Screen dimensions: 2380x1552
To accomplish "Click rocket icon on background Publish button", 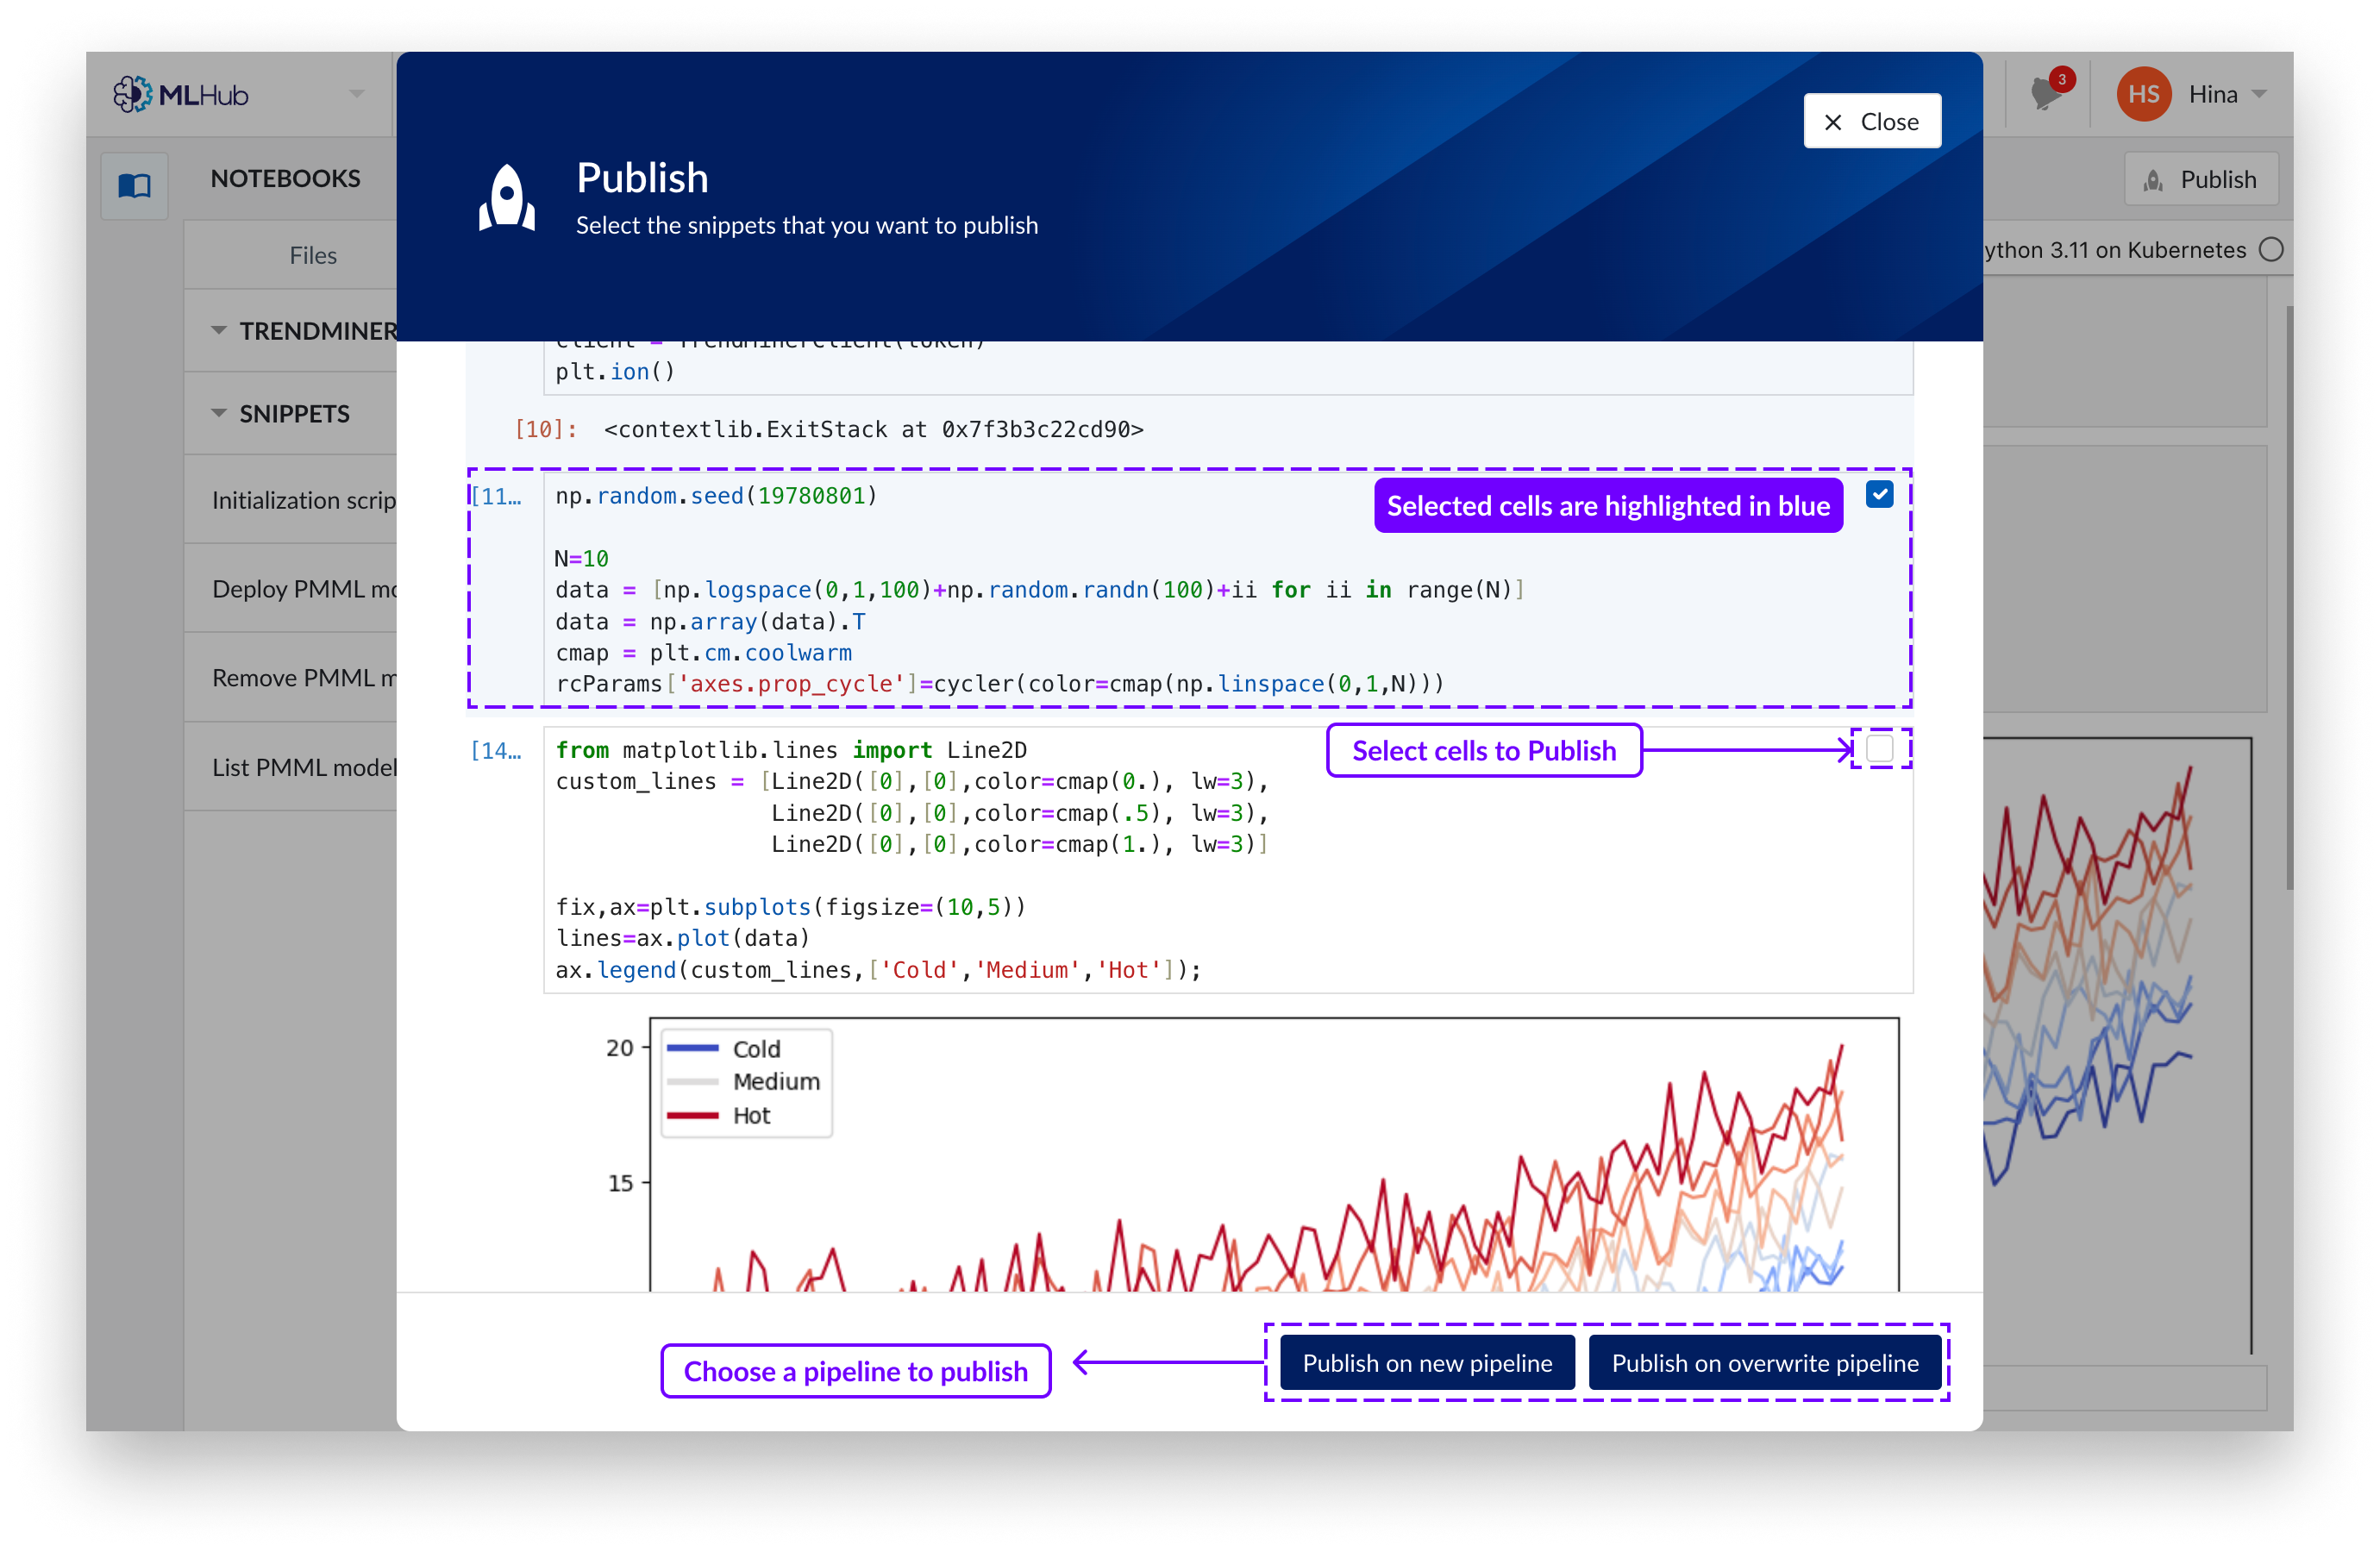I will [2154, 181].
